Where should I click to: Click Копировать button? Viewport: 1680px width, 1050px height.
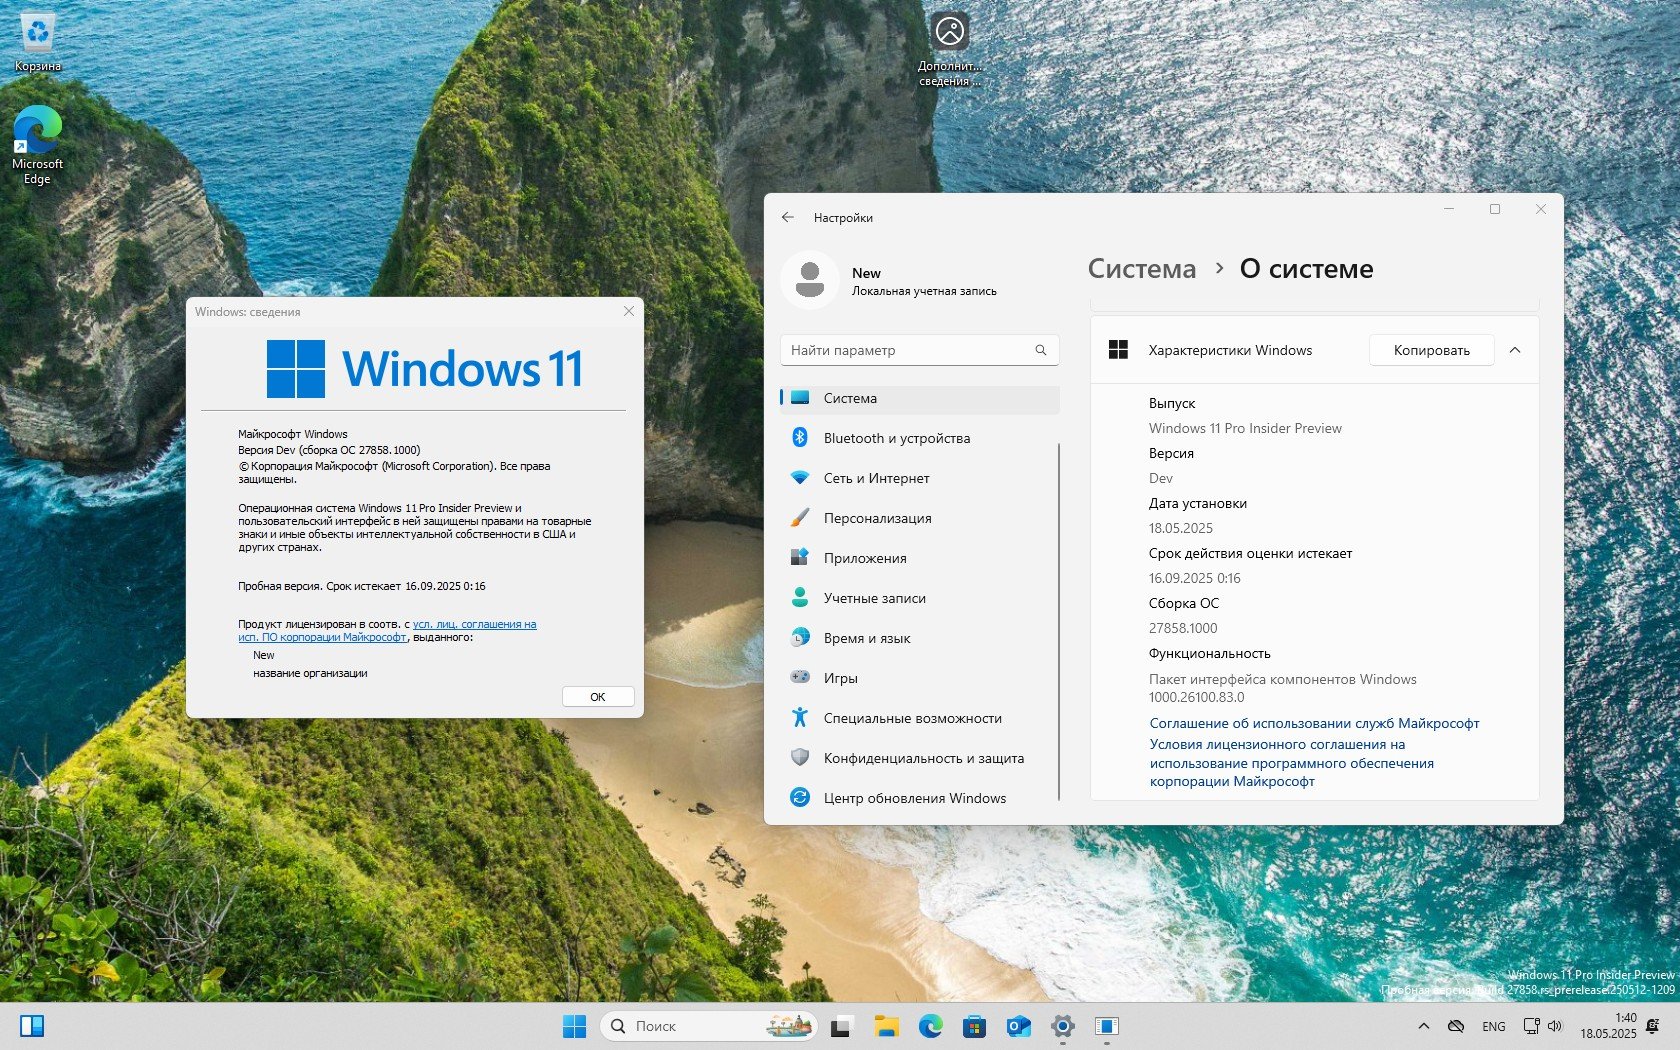click(x=1431, y=350)
